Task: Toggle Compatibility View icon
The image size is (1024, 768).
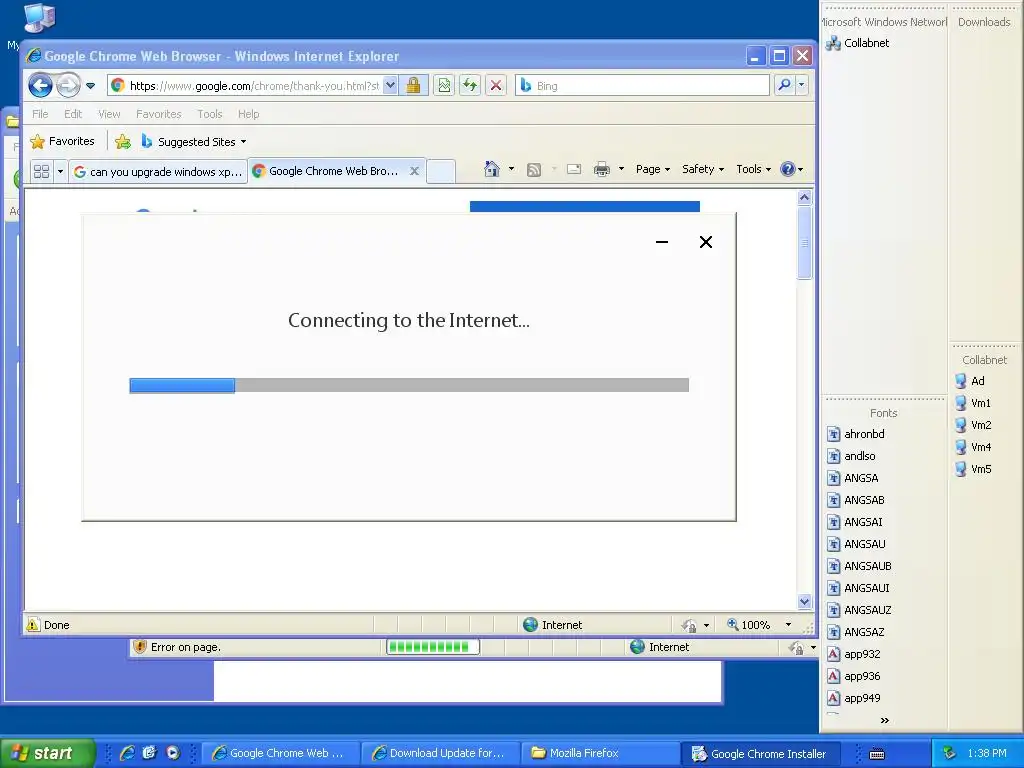Action: tap(444, 85)
